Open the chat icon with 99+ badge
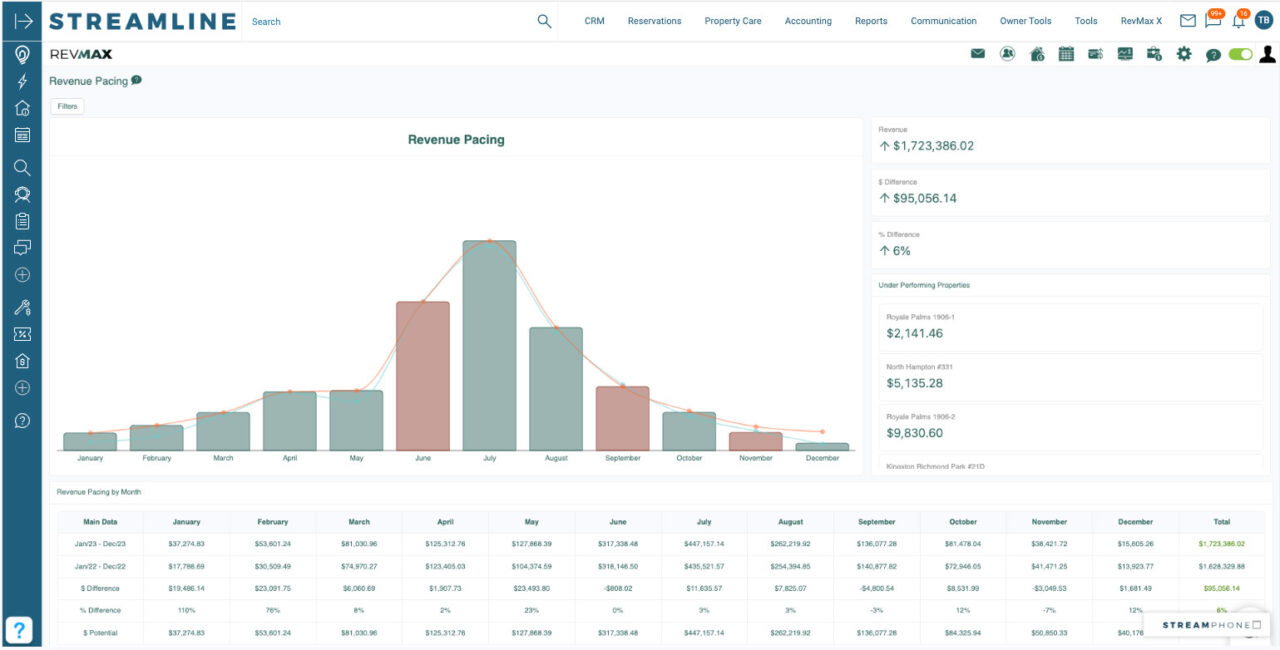Viewport: 1280px width, 650px height. (1213, 20)
